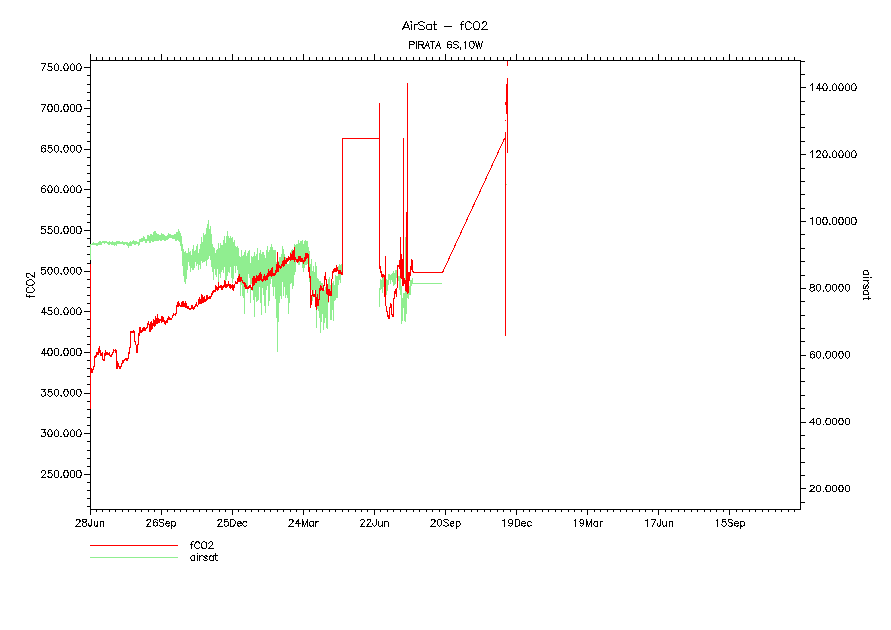Click the left fCO2 axis title

tap(30, 284)
